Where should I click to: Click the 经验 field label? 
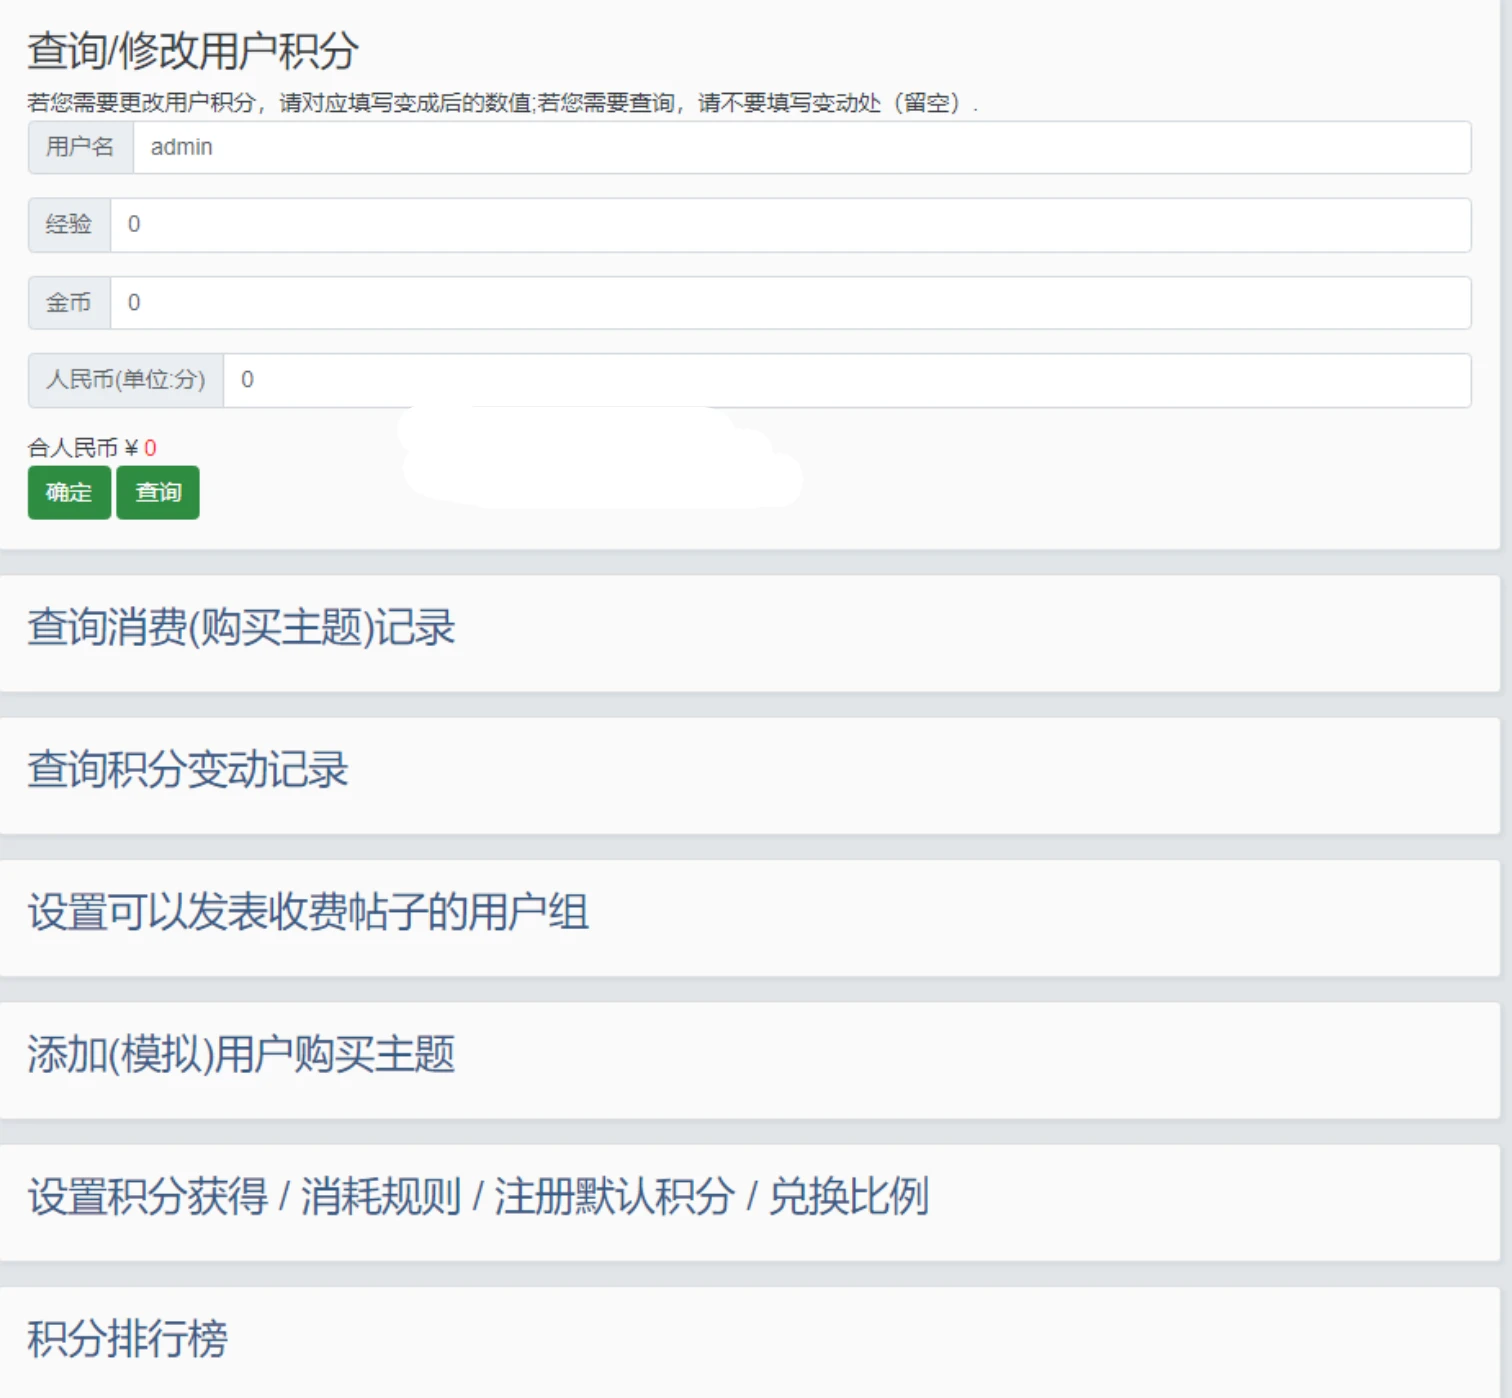[x=67, y=225]
